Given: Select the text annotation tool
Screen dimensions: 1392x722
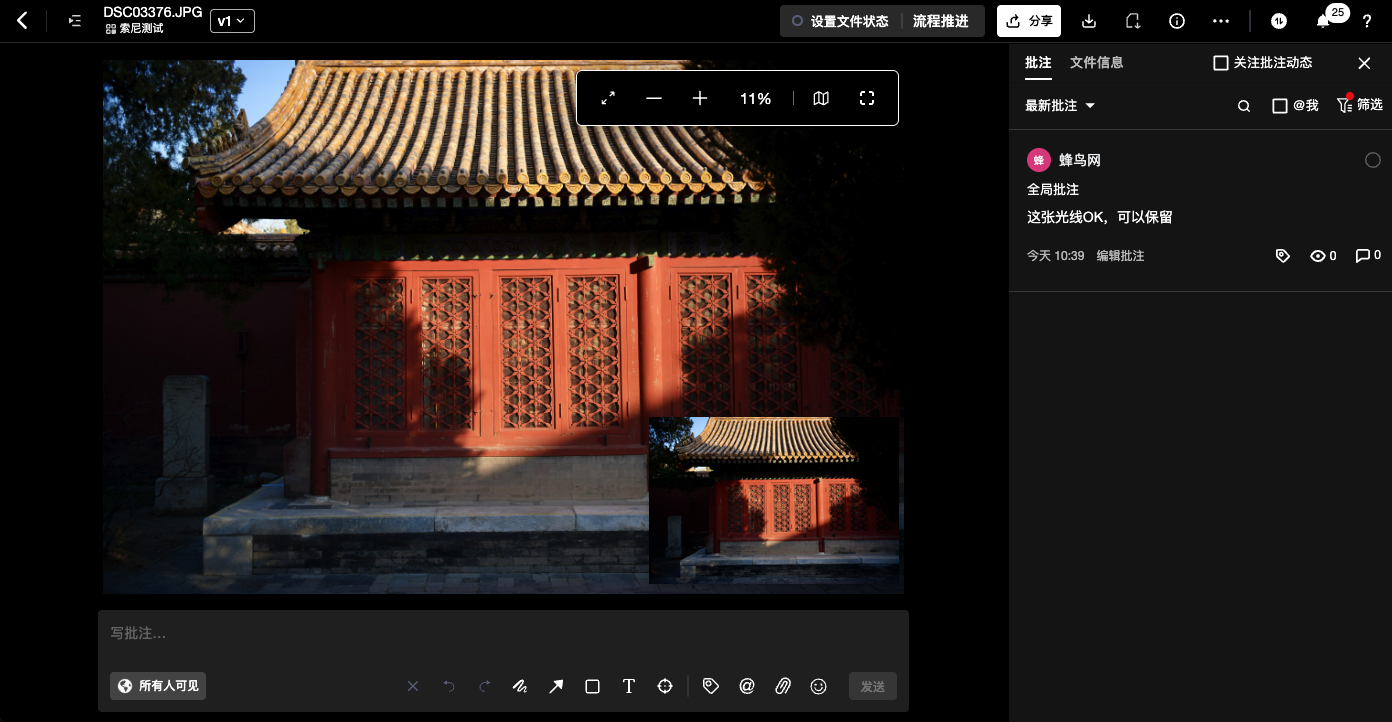Looking at the screenshot, I should [628, 686].
